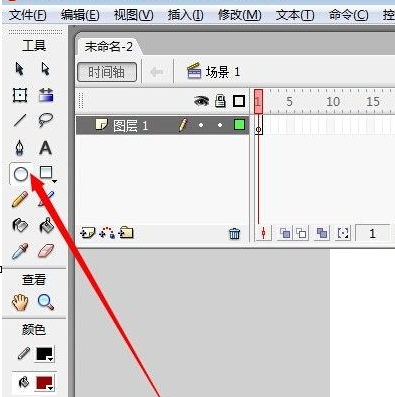
Task: Click the scene clapperboard icon
Action: [x=194, y=71]
